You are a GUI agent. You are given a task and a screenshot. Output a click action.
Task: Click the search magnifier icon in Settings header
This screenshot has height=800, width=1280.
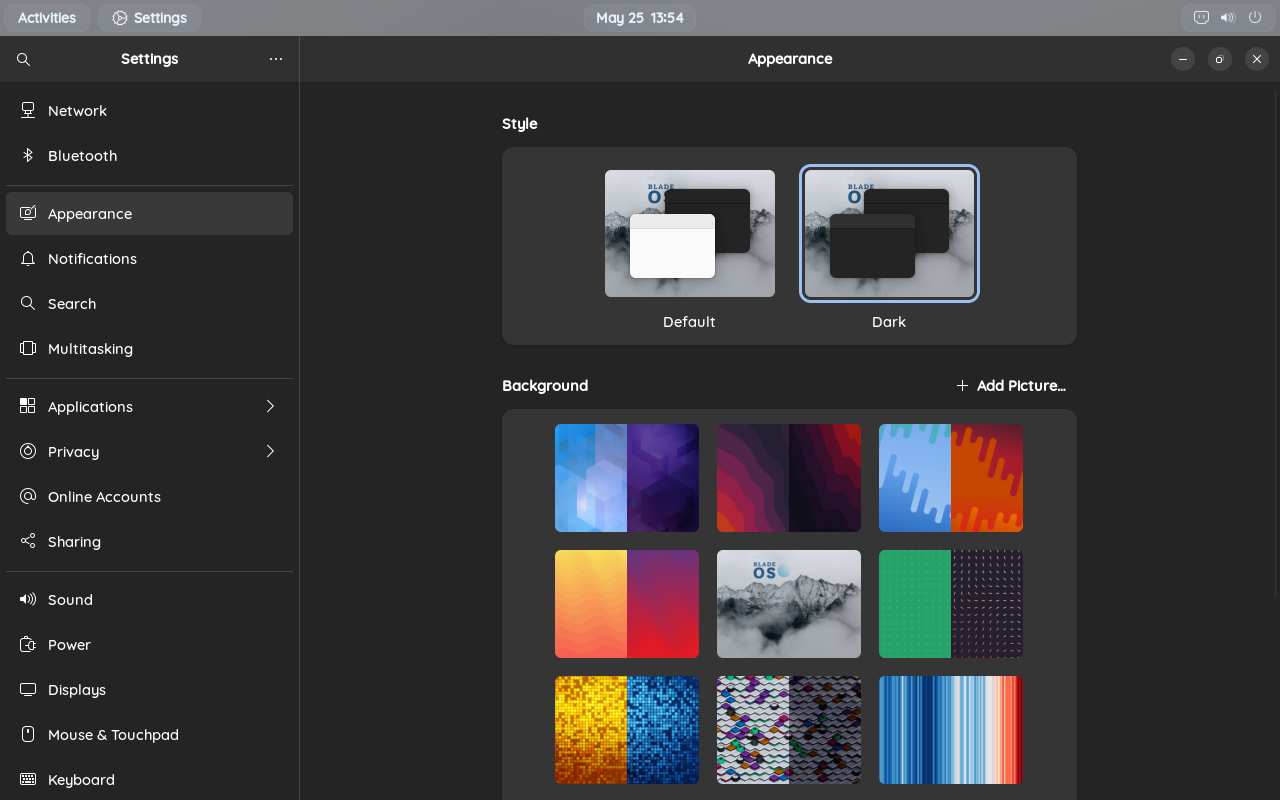tap(24, 60)
